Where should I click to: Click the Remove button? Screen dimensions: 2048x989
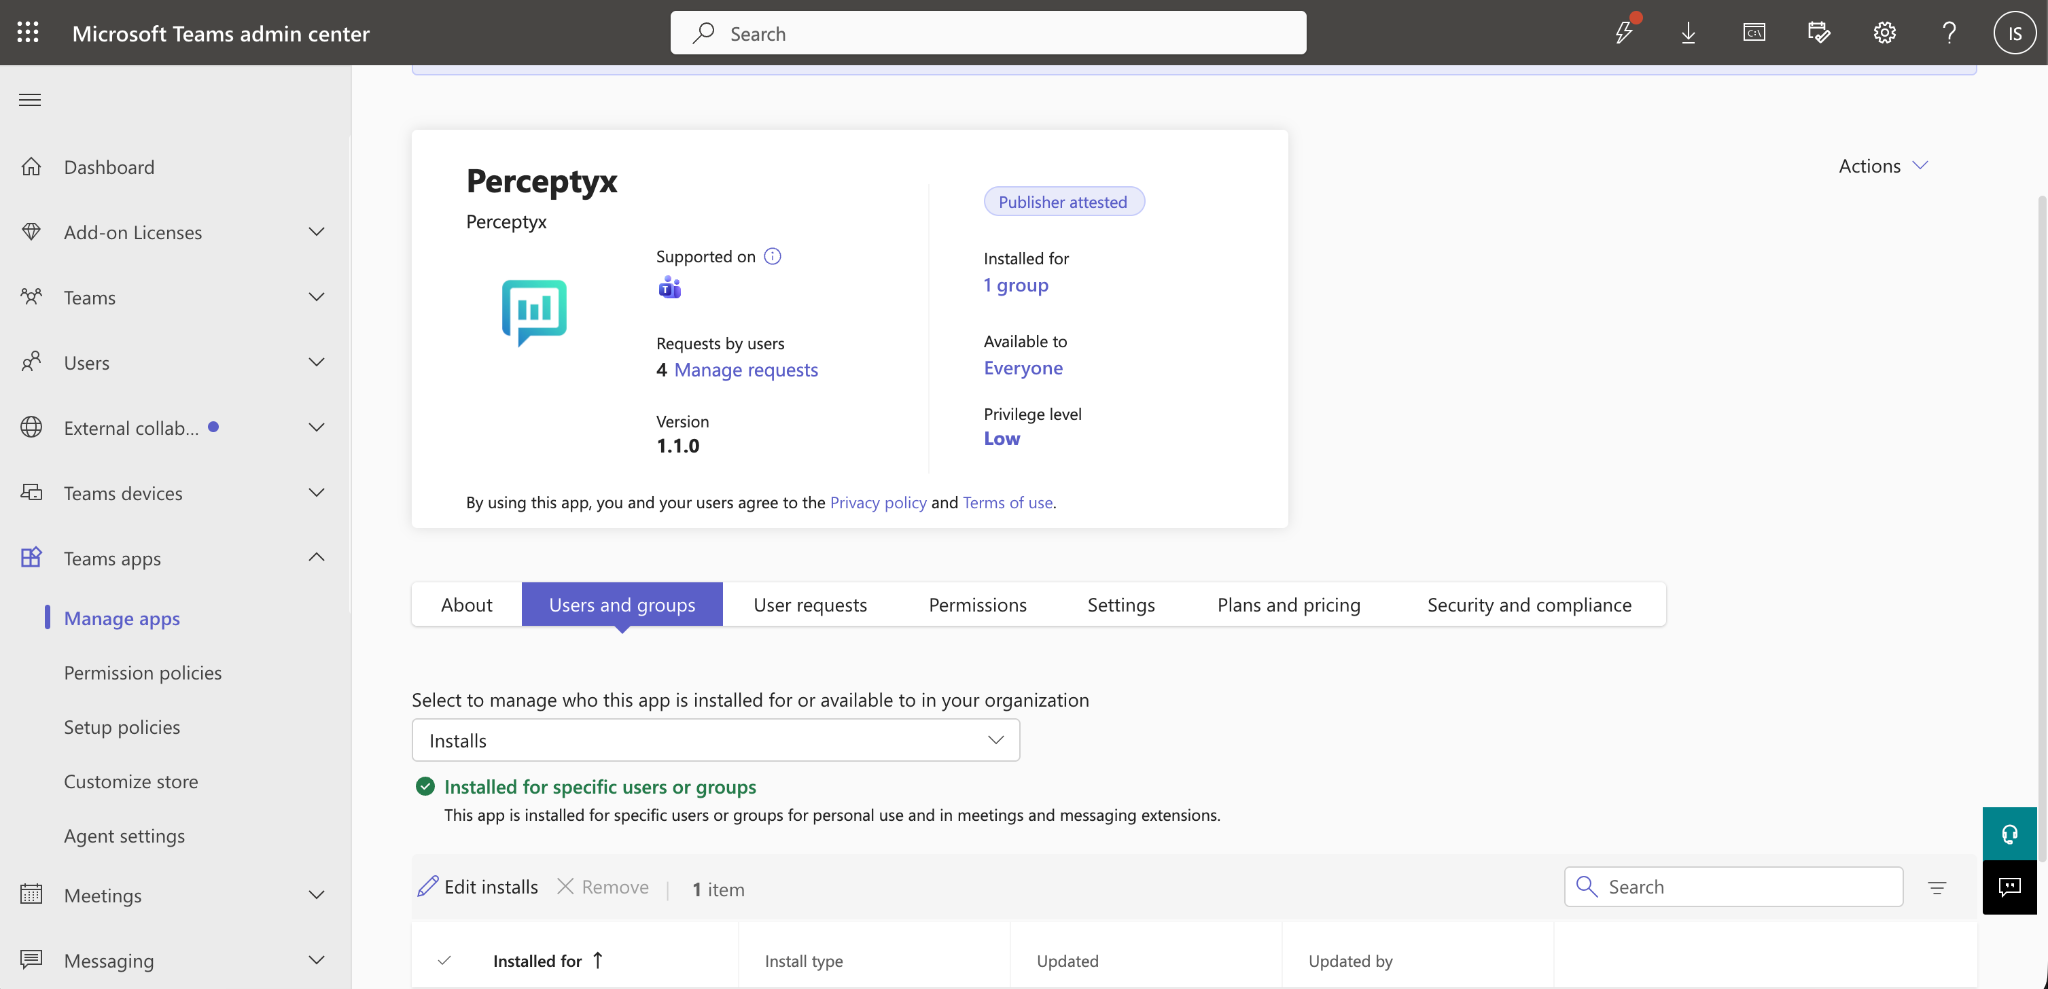click(603, 887)
